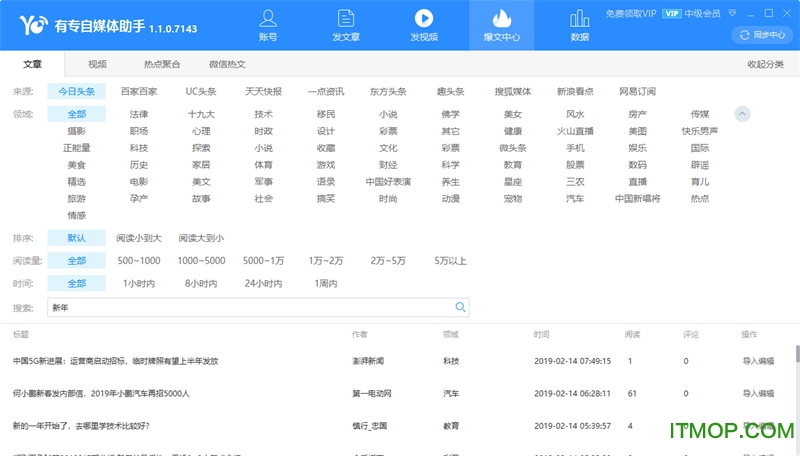Screen dimensions: 800x456
Task: Select the 默认 sort order
Action: (x=77, y=238)
